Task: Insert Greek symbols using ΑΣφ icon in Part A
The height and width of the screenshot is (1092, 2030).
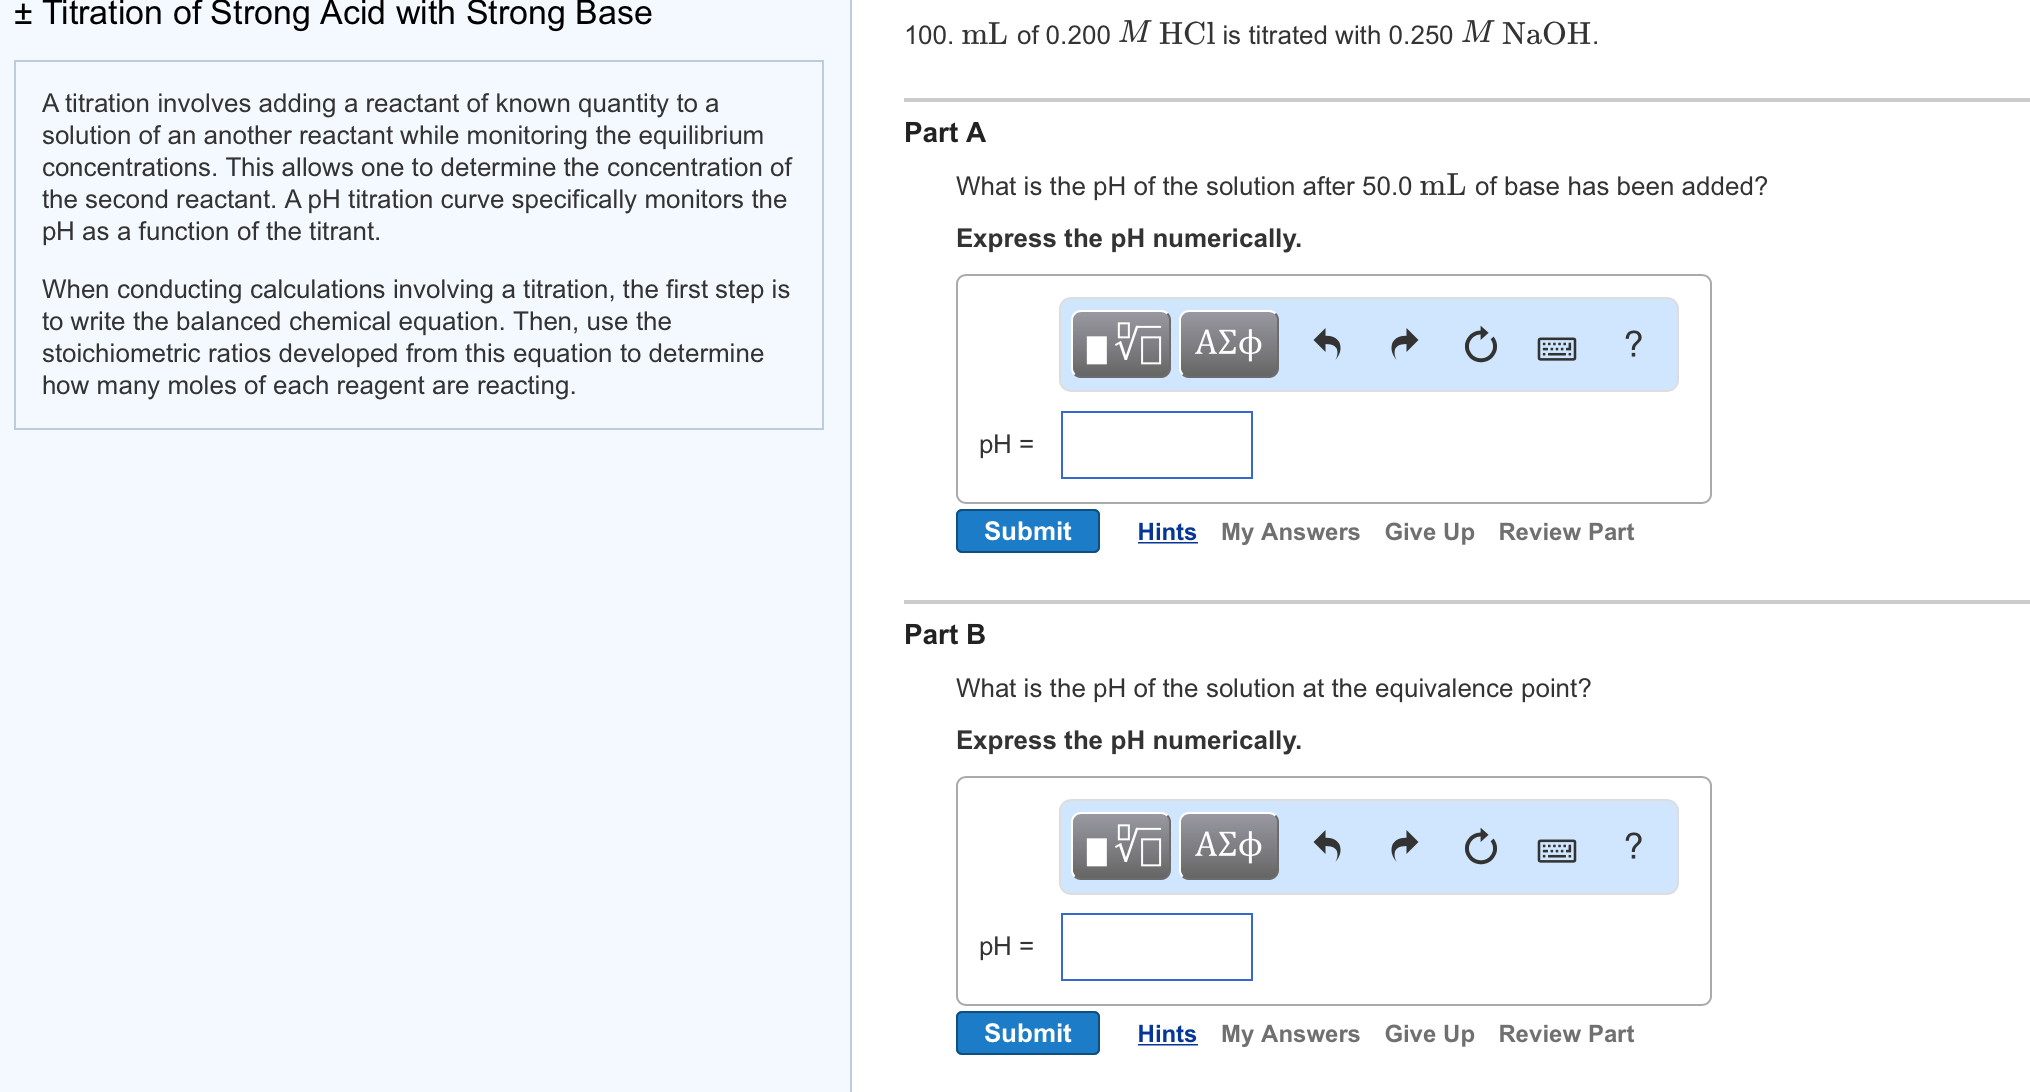Action: [1228, 344]
